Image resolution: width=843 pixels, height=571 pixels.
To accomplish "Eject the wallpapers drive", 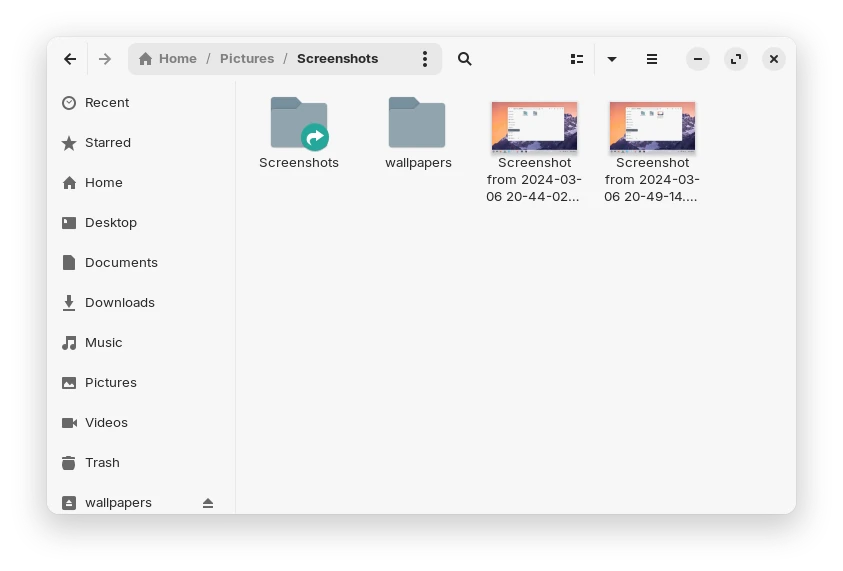I will coord(208,503).
